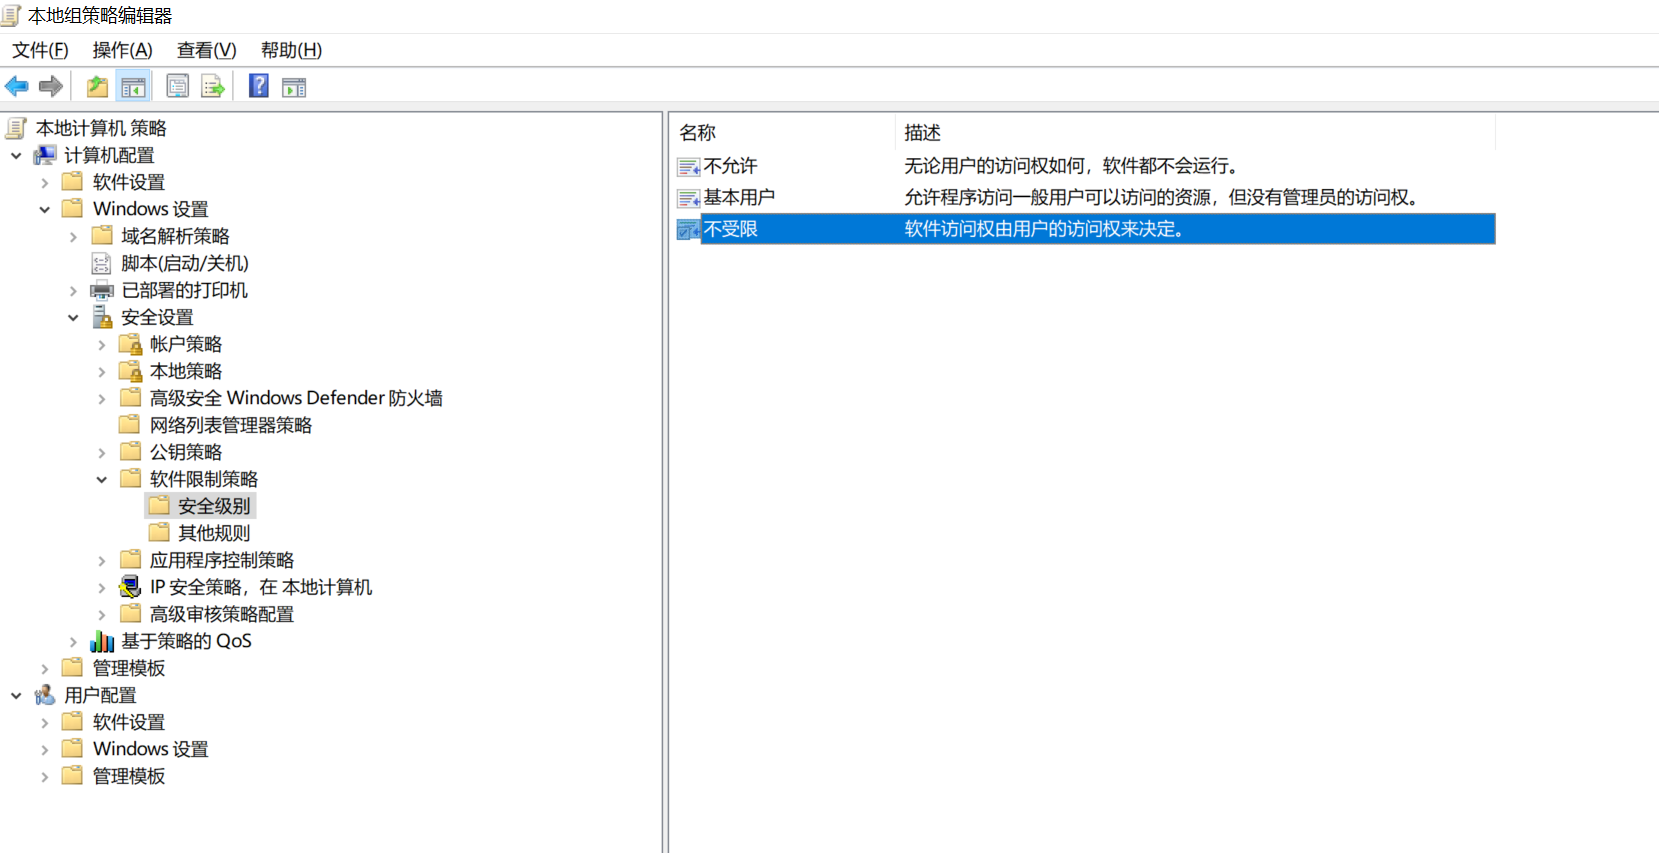Screen dimensions: 1659x853
Task: Expand the 基于策略的 QoS node
Action: 73,641
